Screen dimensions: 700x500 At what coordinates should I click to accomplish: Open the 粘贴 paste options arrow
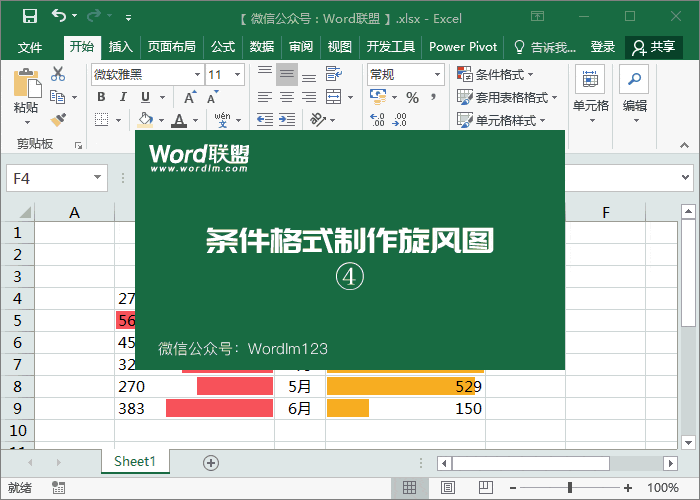point(27,122)
